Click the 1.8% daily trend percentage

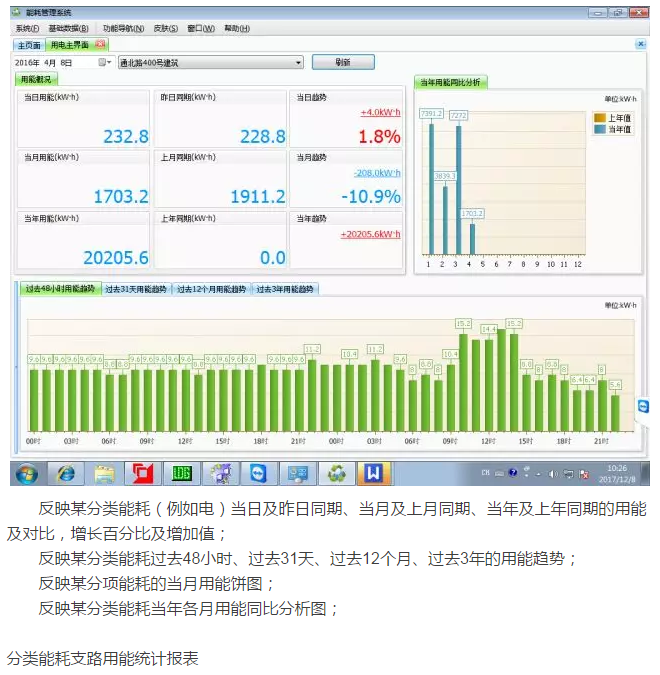379,136
